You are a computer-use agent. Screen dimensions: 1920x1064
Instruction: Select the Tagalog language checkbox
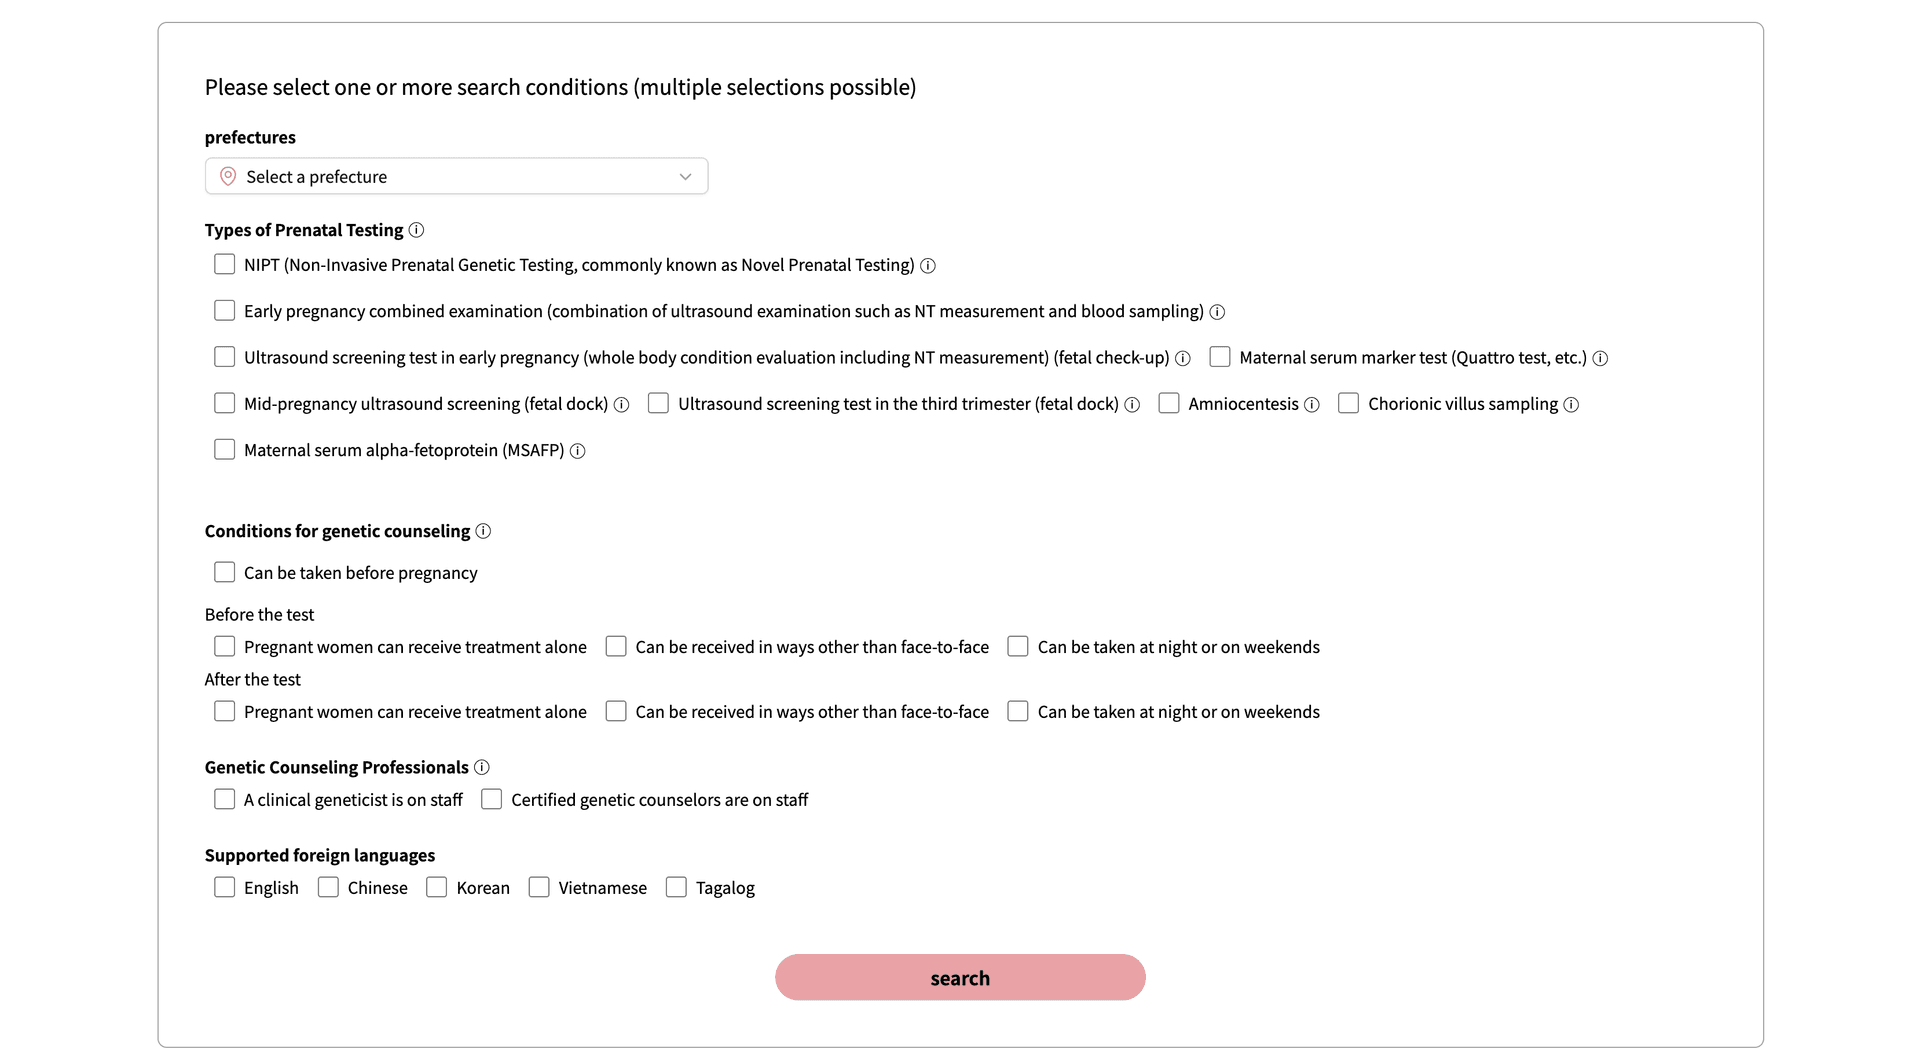[x=676, y=887]
